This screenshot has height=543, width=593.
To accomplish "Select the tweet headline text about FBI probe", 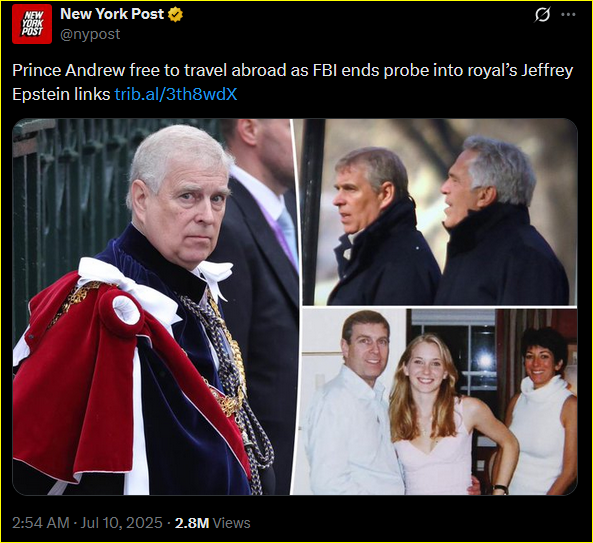I will [292, 82].
